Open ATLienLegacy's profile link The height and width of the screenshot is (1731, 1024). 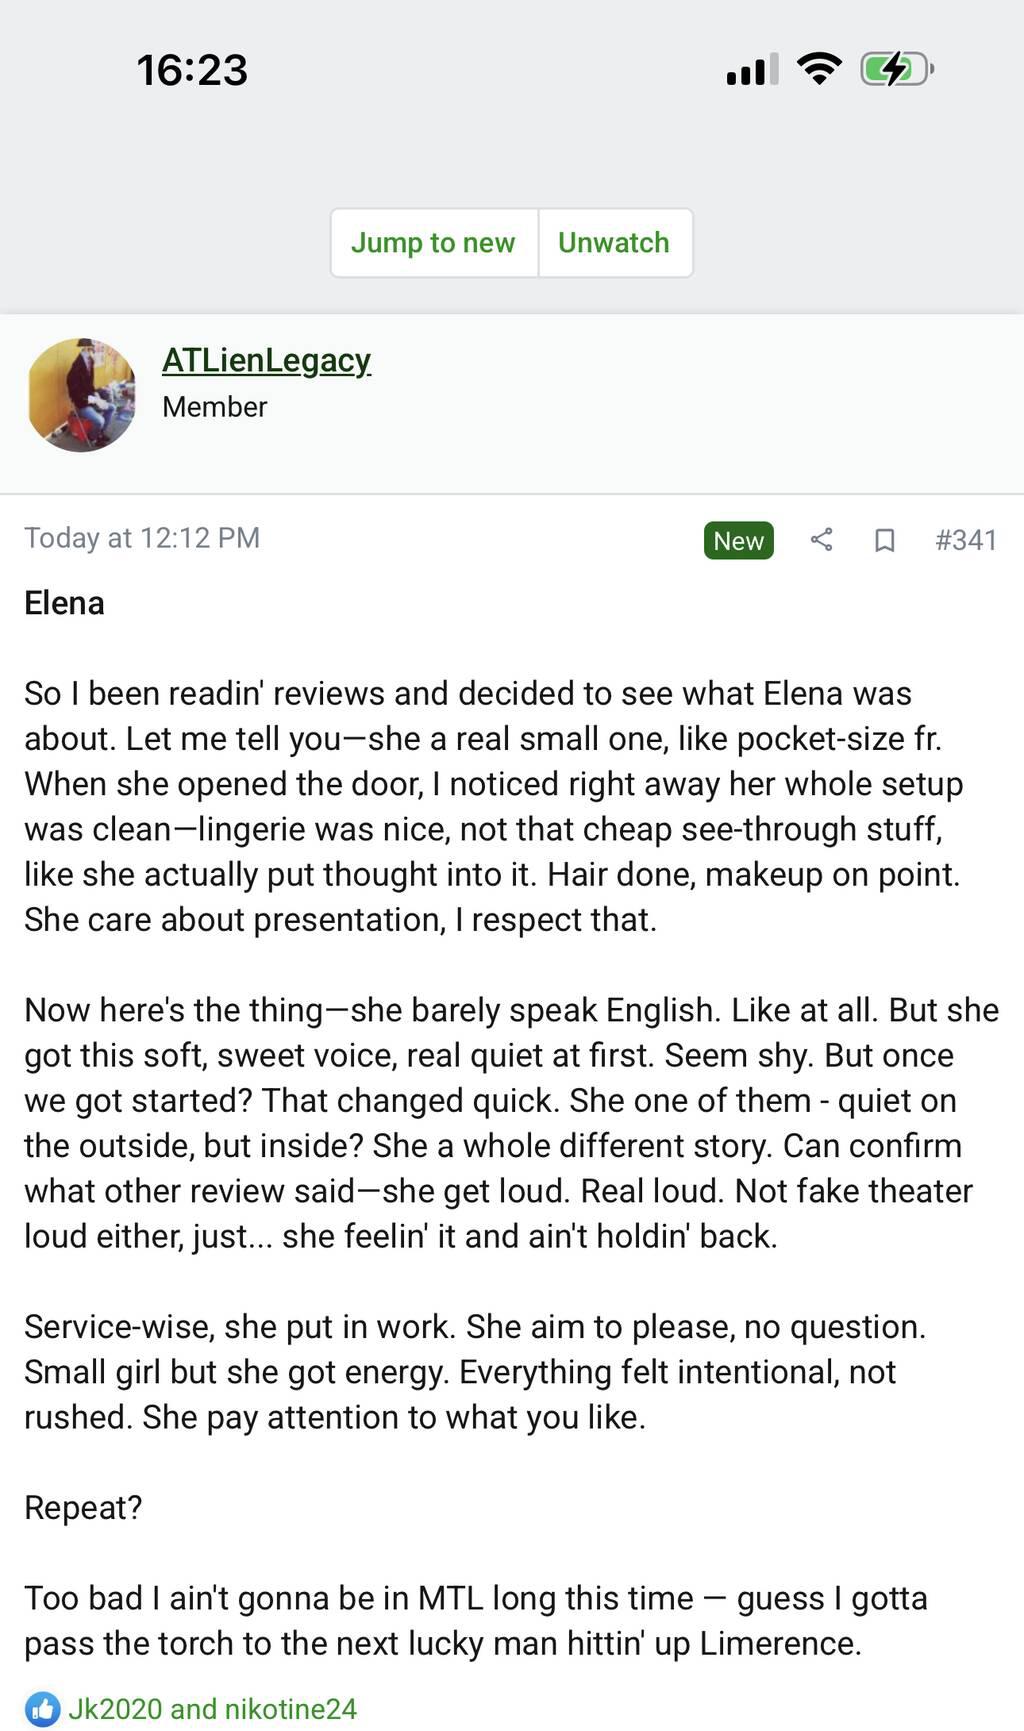tap(266, 360)
